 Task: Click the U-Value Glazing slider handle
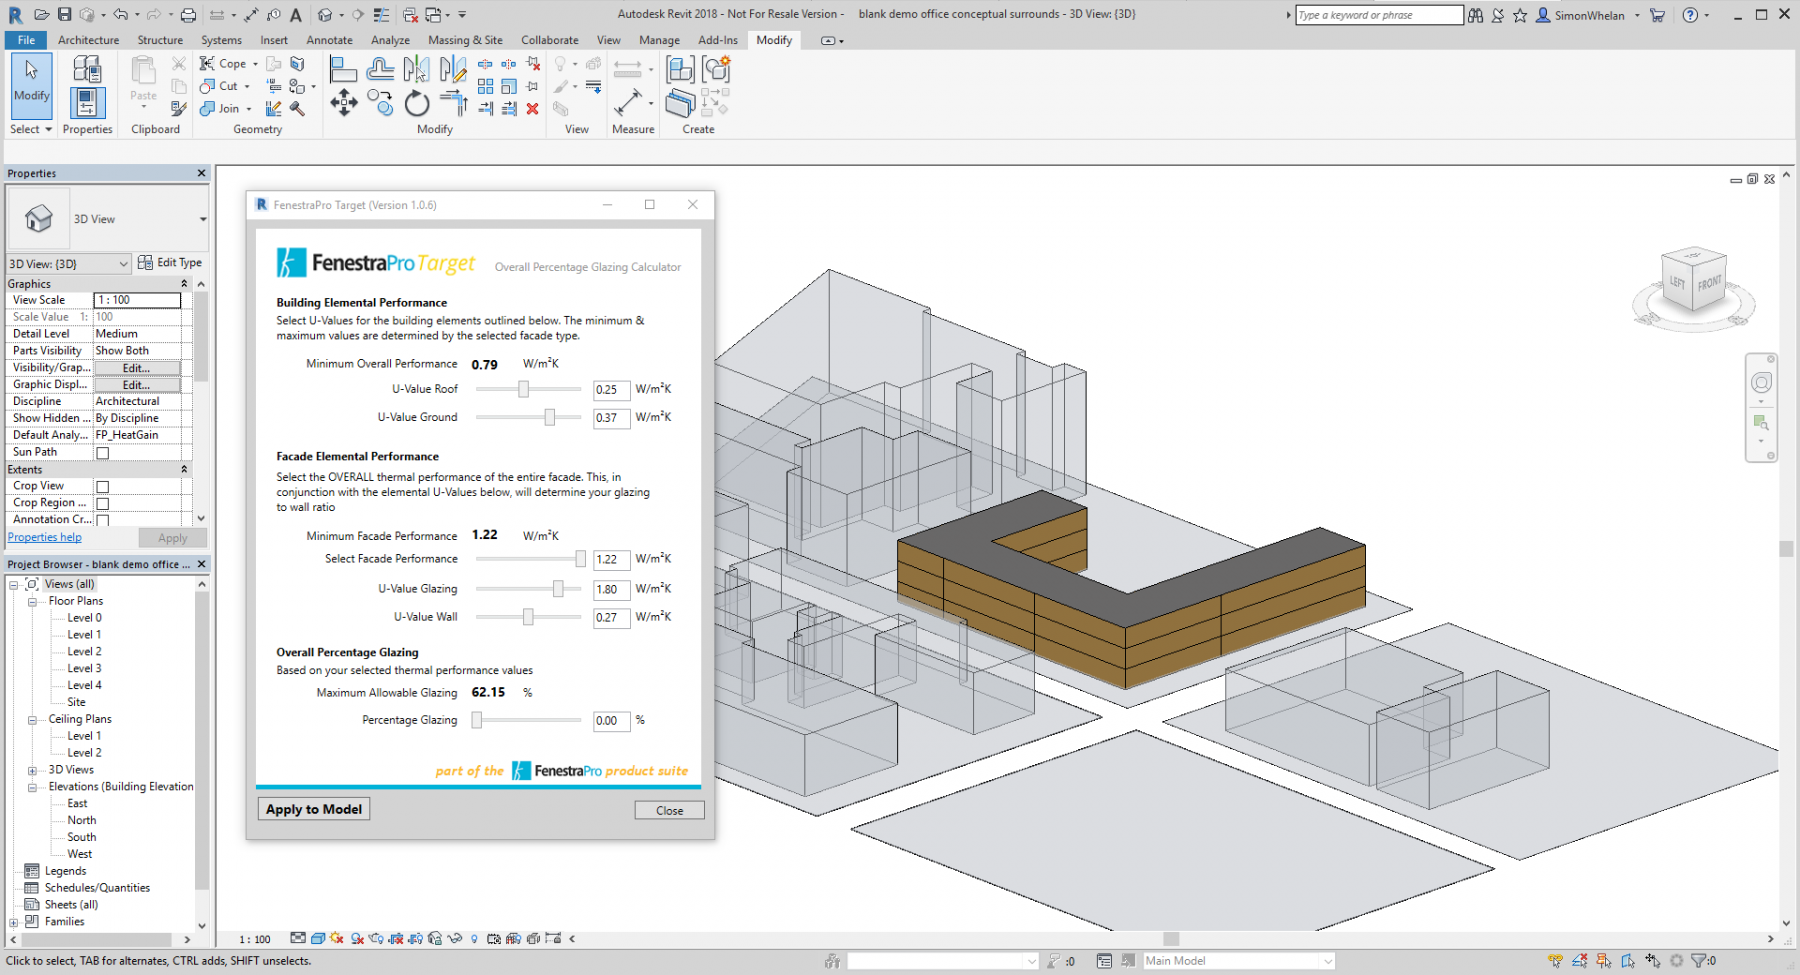coord(558,589)
